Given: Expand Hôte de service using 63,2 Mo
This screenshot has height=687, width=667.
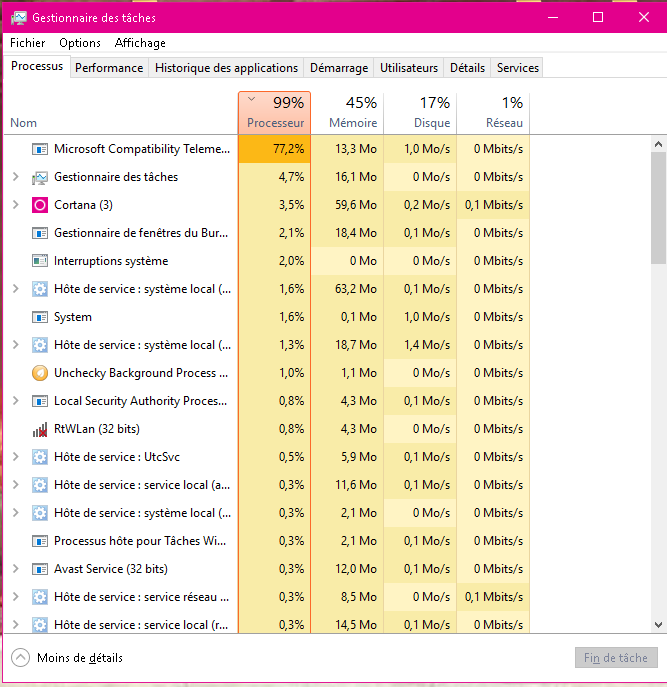Looking at the screenshot, I should point(16,289).
